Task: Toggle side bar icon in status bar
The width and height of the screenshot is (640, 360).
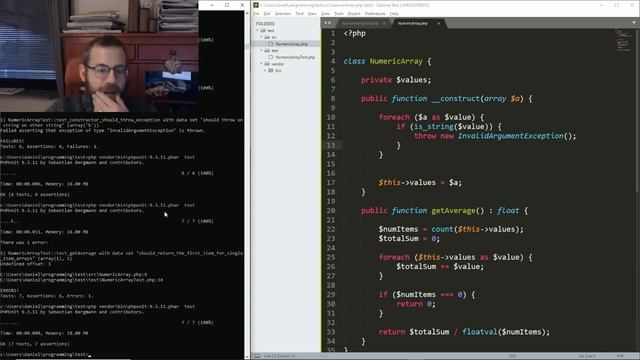Action: pos(257,356)
